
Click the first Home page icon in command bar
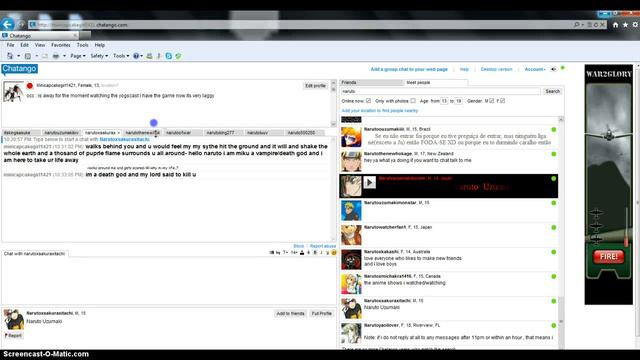click(x=10, y=56)
